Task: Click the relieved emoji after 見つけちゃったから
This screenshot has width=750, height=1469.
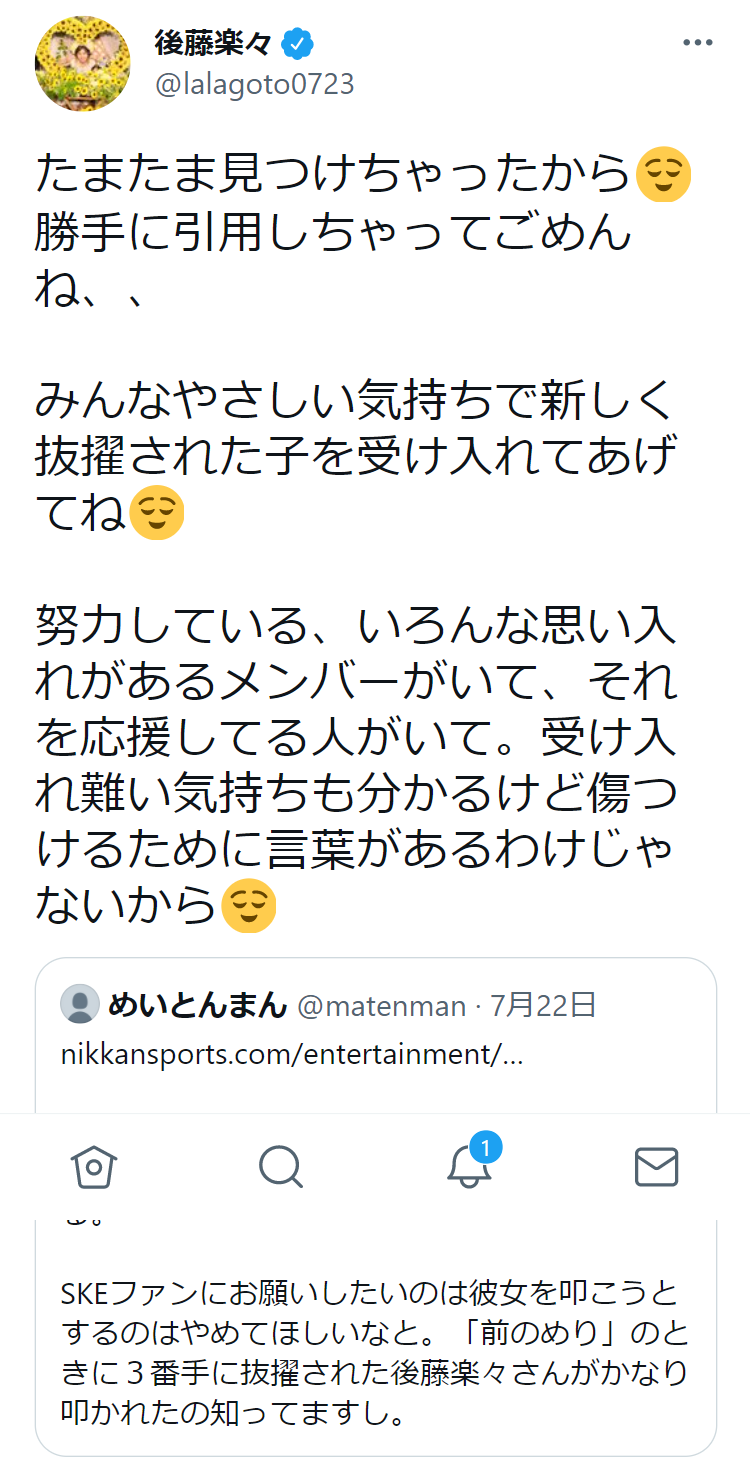Action: (x=664, y=174)
